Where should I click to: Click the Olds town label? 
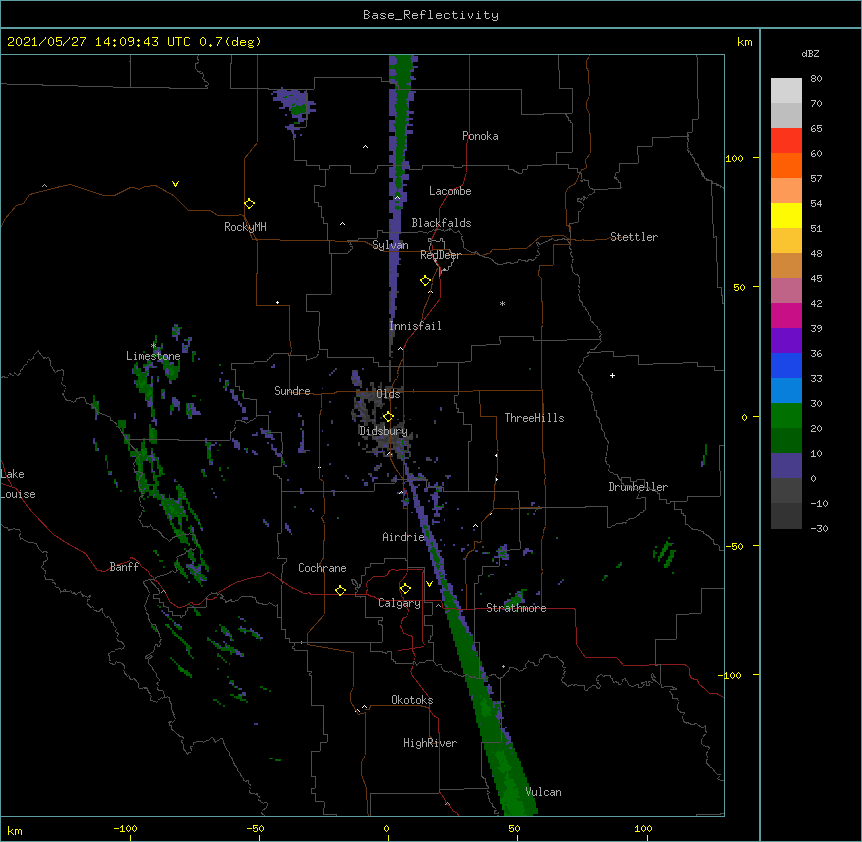click(388, 394)
